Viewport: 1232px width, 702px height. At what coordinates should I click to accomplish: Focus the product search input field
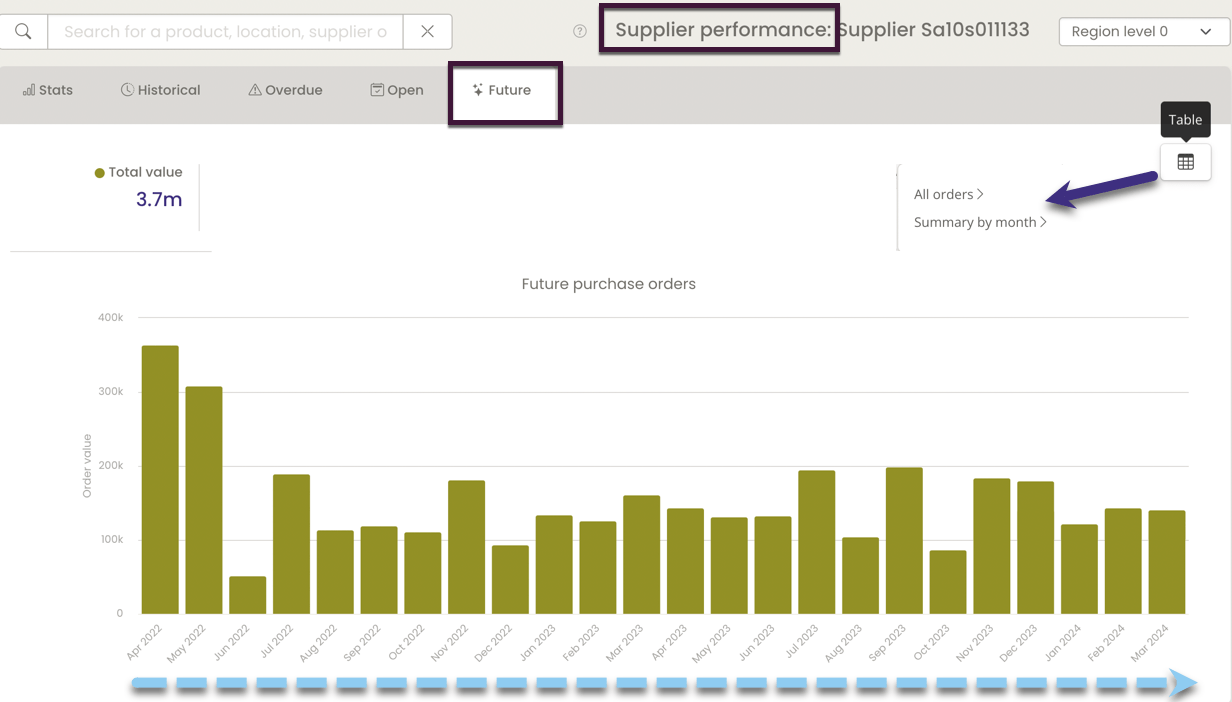pyautogui.click(x=225, y=32)
